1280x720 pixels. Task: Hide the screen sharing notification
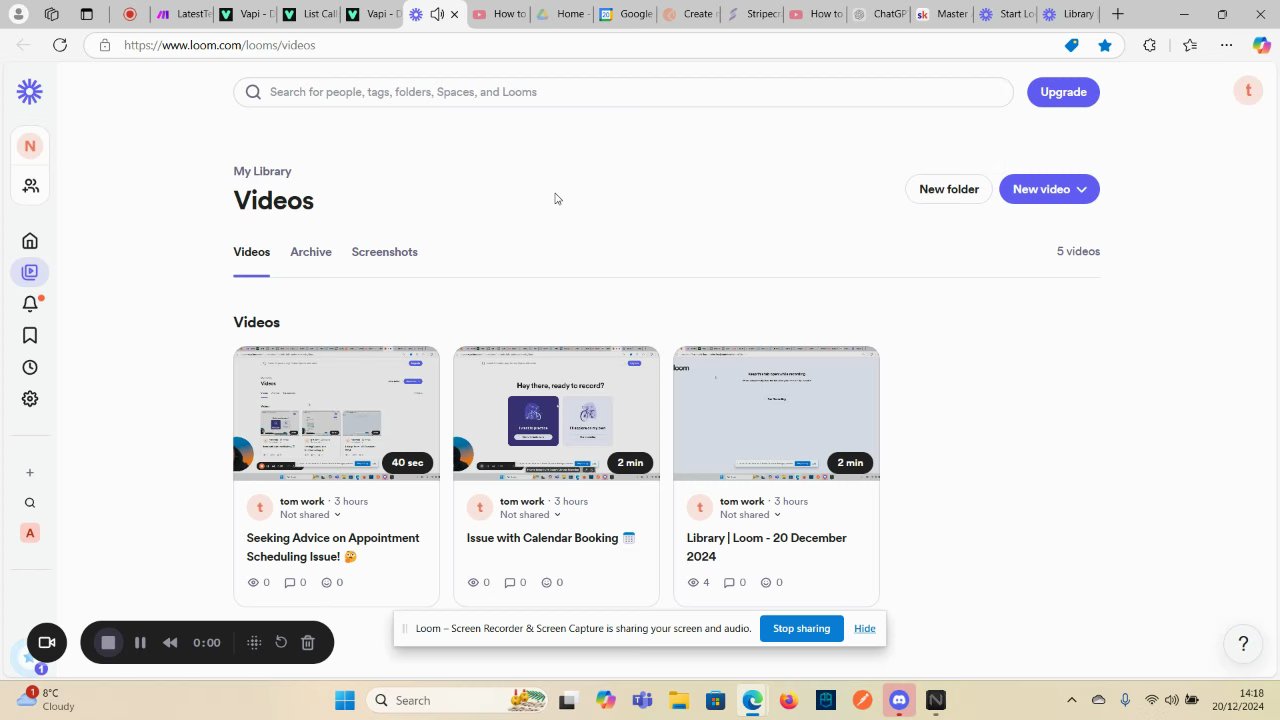pos(865,628)
